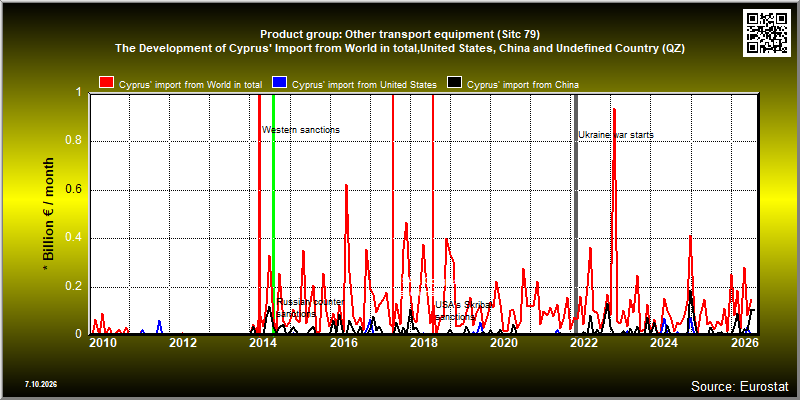The width and height of the screenshot is (800, 400).
Task: Click the 'Source: Eurostat' text
Action: point(740,385)
